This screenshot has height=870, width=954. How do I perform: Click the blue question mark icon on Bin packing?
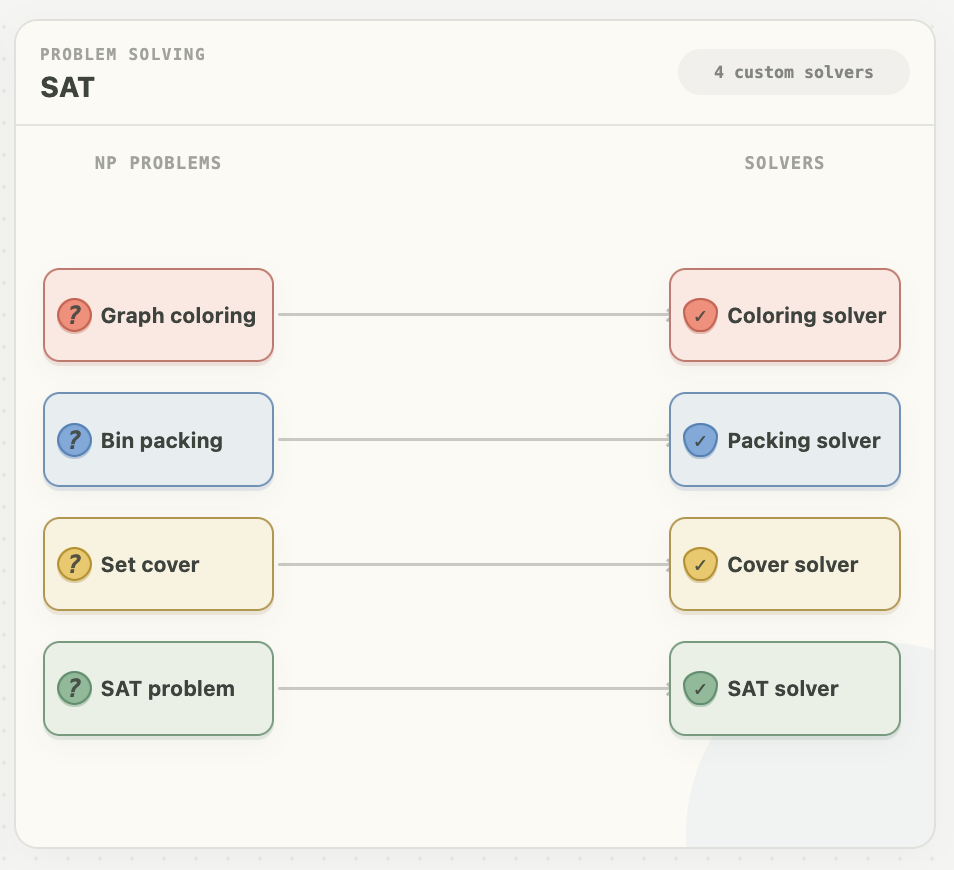pos(74,440)
